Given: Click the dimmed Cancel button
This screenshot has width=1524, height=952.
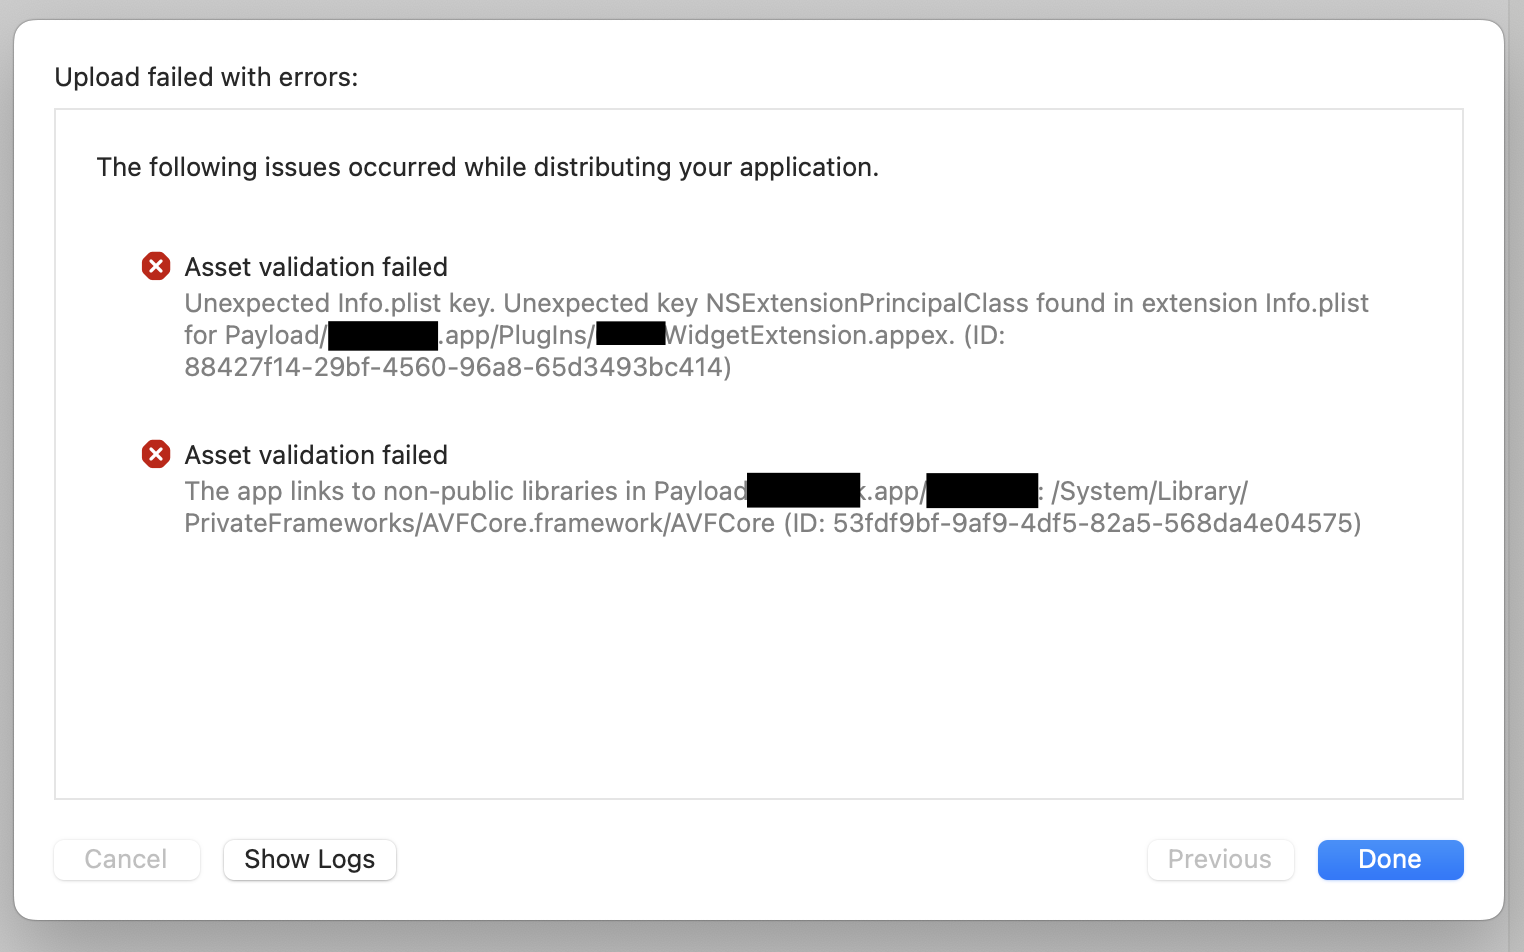Looking at the screenshot, I should (127, 859).
